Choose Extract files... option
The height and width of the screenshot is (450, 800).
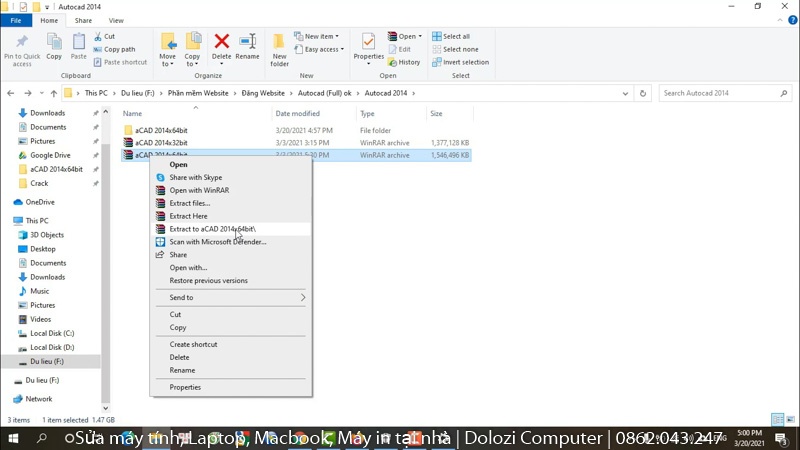[190, 203]
